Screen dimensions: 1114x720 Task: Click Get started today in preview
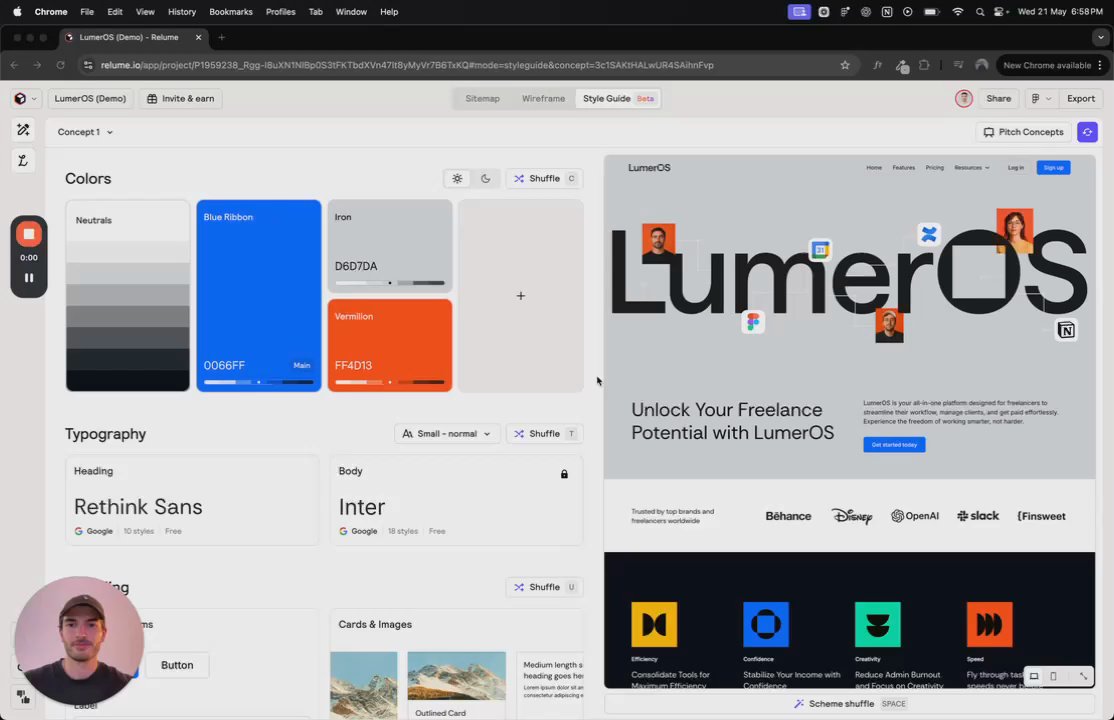894,445
